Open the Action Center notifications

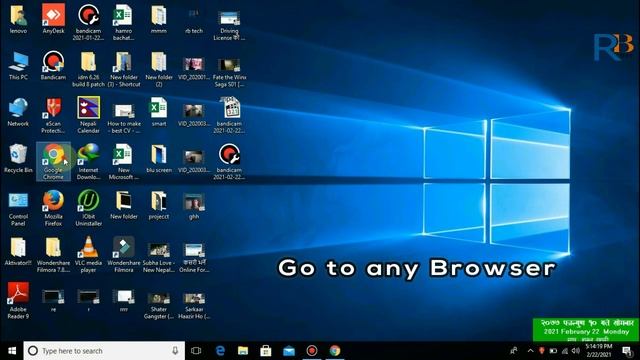(x=627, y=351)
